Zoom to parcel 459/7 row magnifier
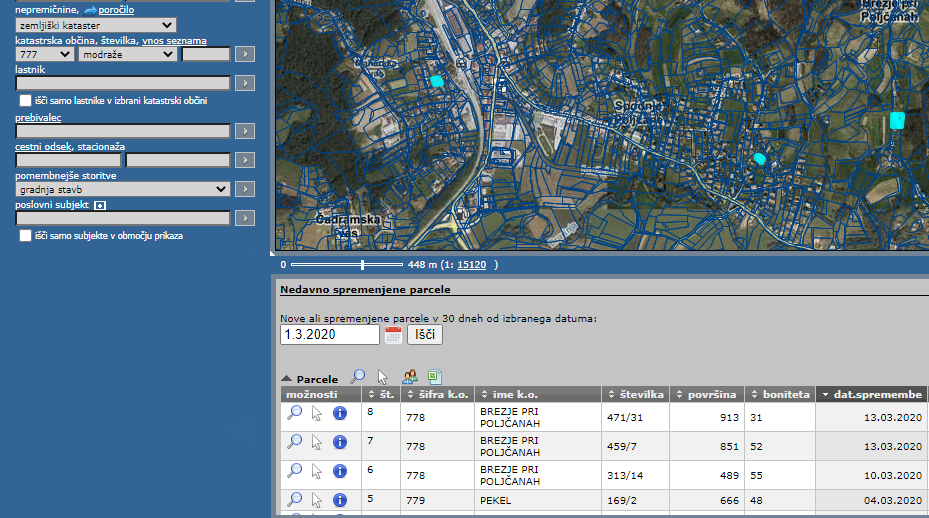Screen dimensions: 929x518 [x=295, y=441]
